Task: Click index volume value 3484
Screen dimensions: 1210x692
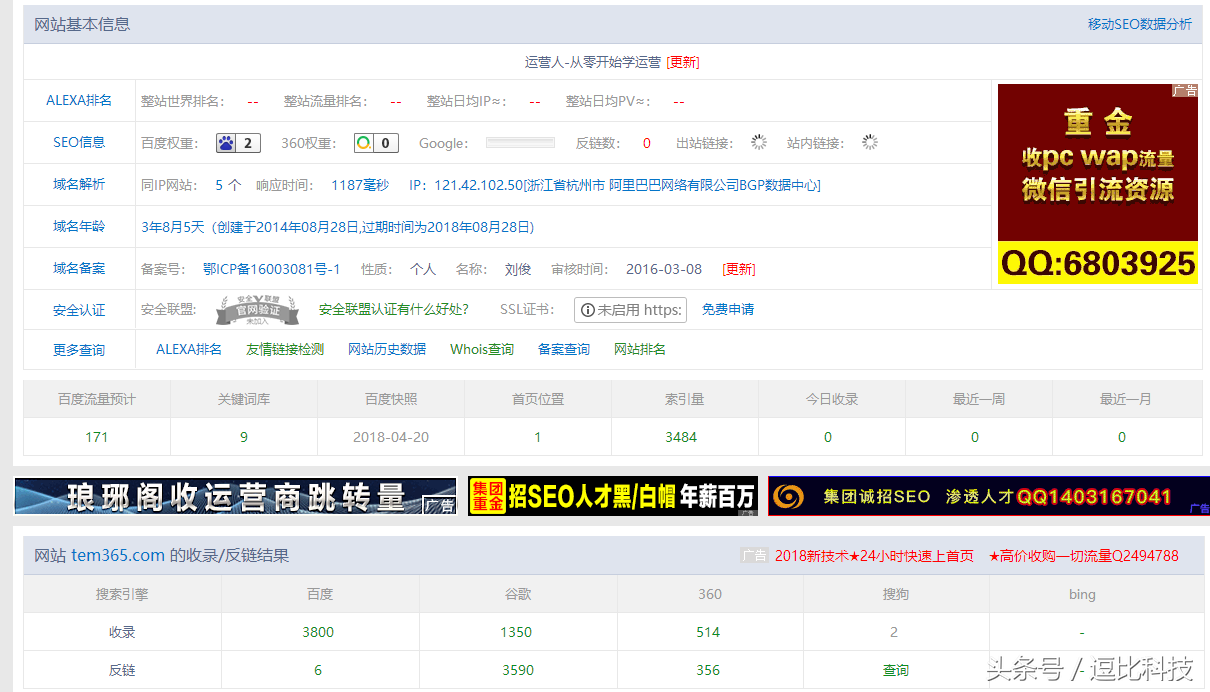Action: [681, 437]
